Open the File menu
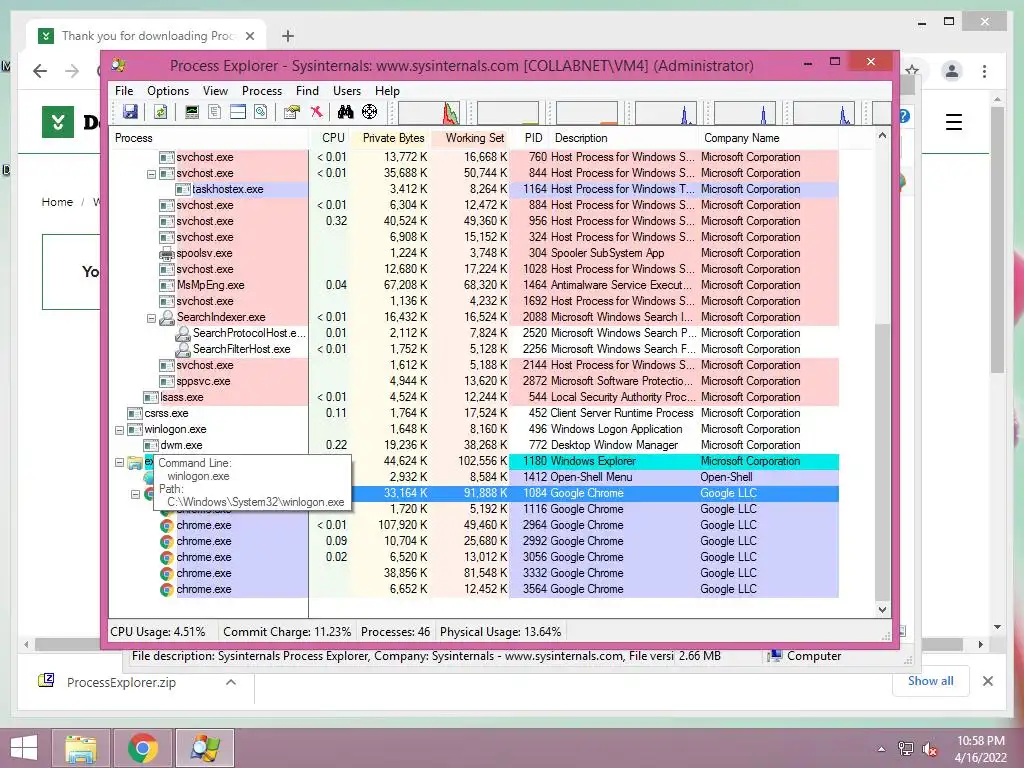Viewport: 1024px width, 768px height. point(123,91)
